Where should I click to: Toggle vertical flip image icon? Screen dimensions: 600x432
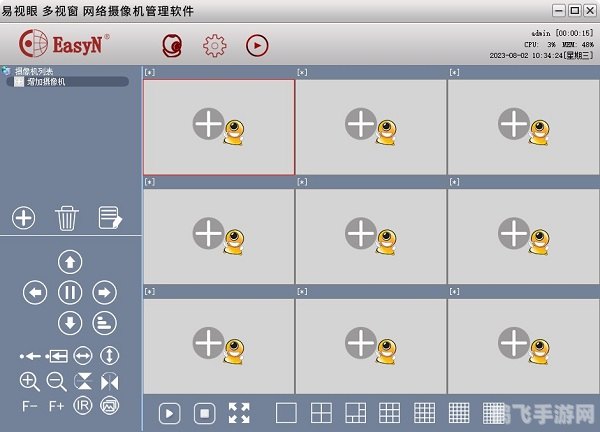pos(83,381)
